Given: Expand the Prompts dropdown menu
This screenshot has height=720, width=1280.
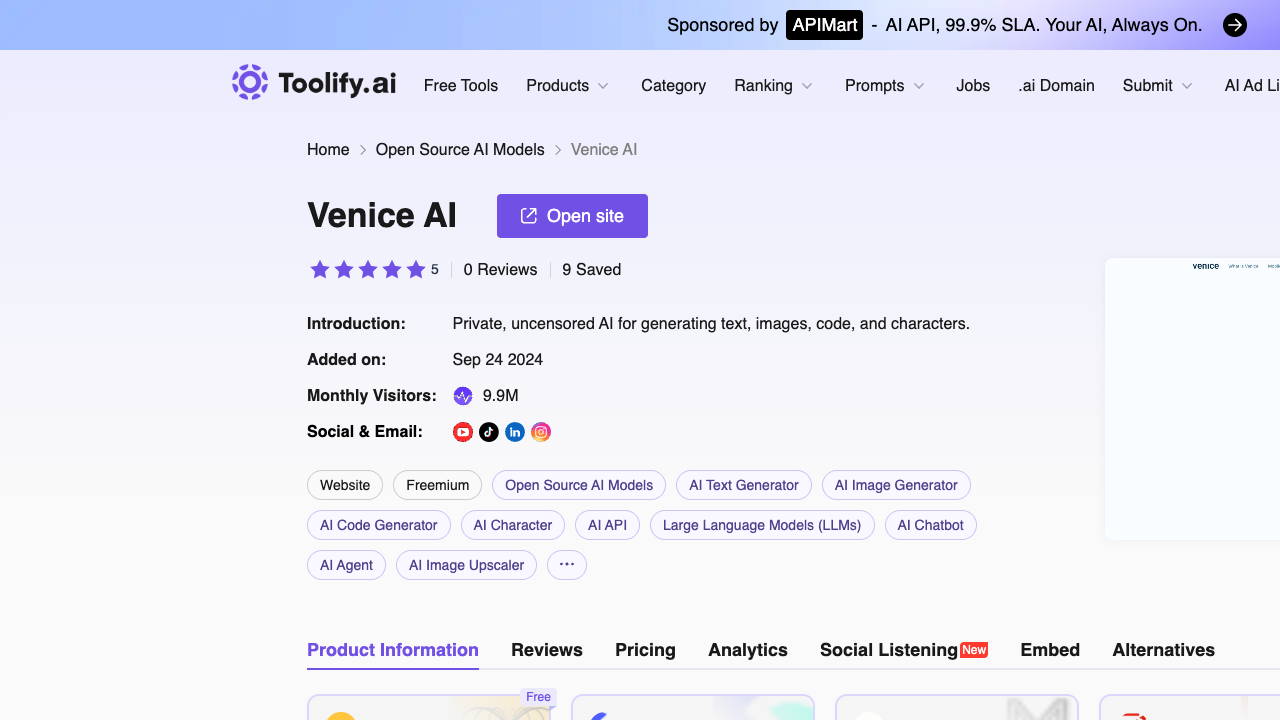Looking at the screenshot, I should 885,86.
